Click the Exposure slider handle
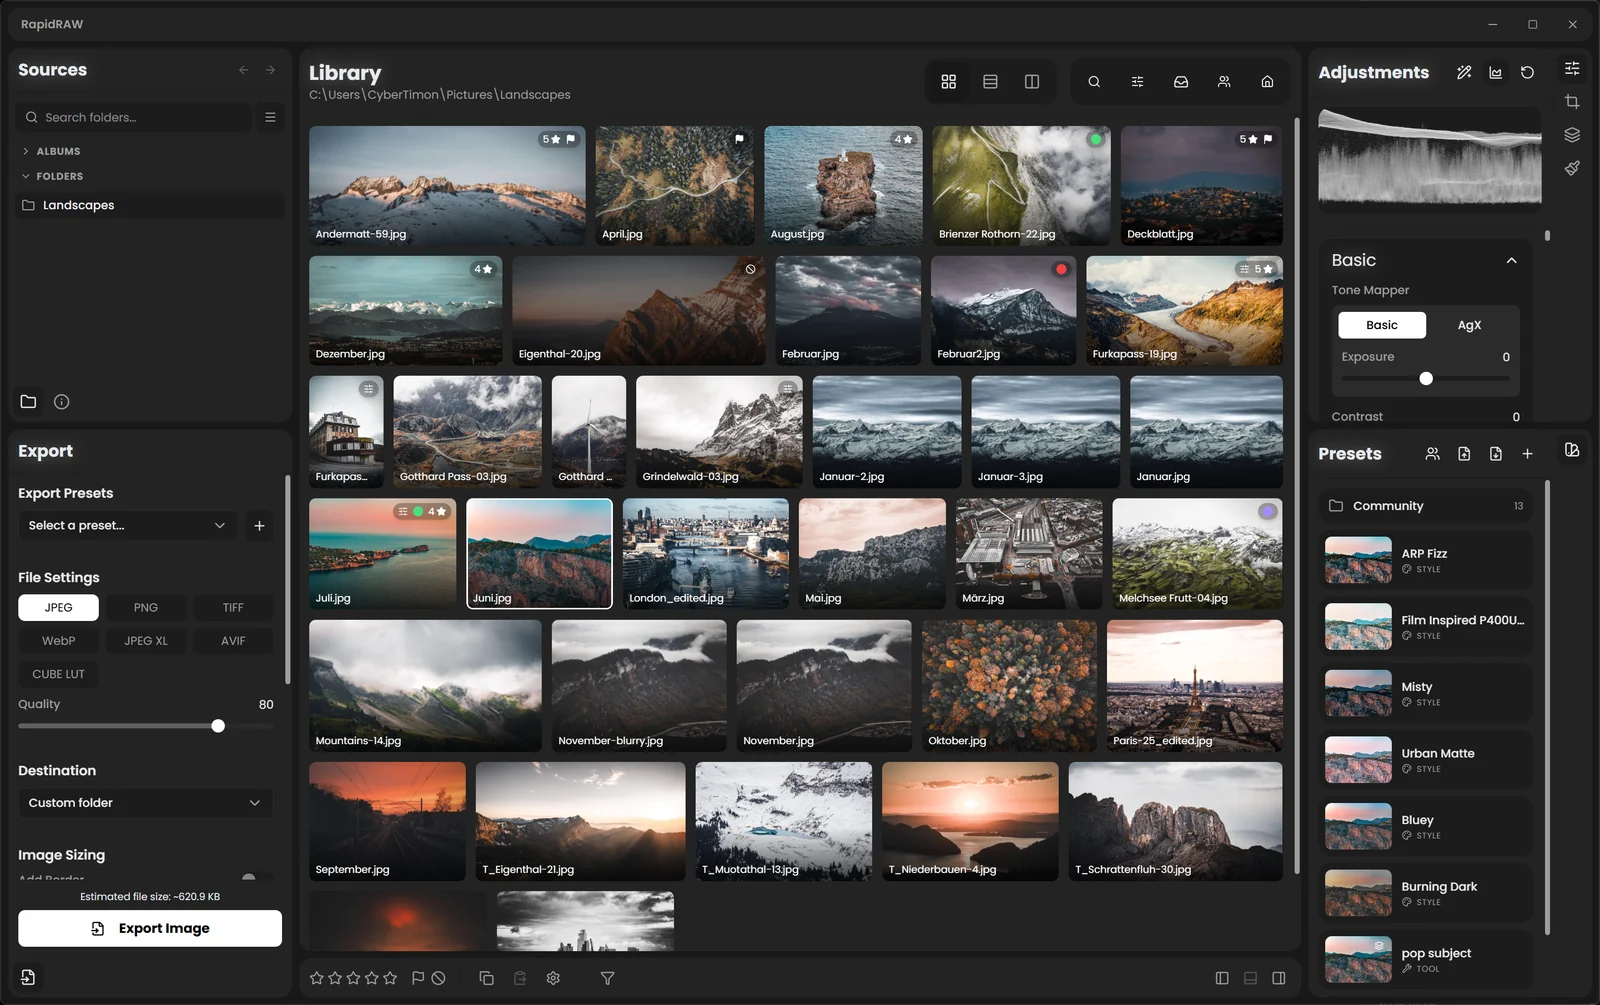The image size is (1600, 1005). (1426, 379)
